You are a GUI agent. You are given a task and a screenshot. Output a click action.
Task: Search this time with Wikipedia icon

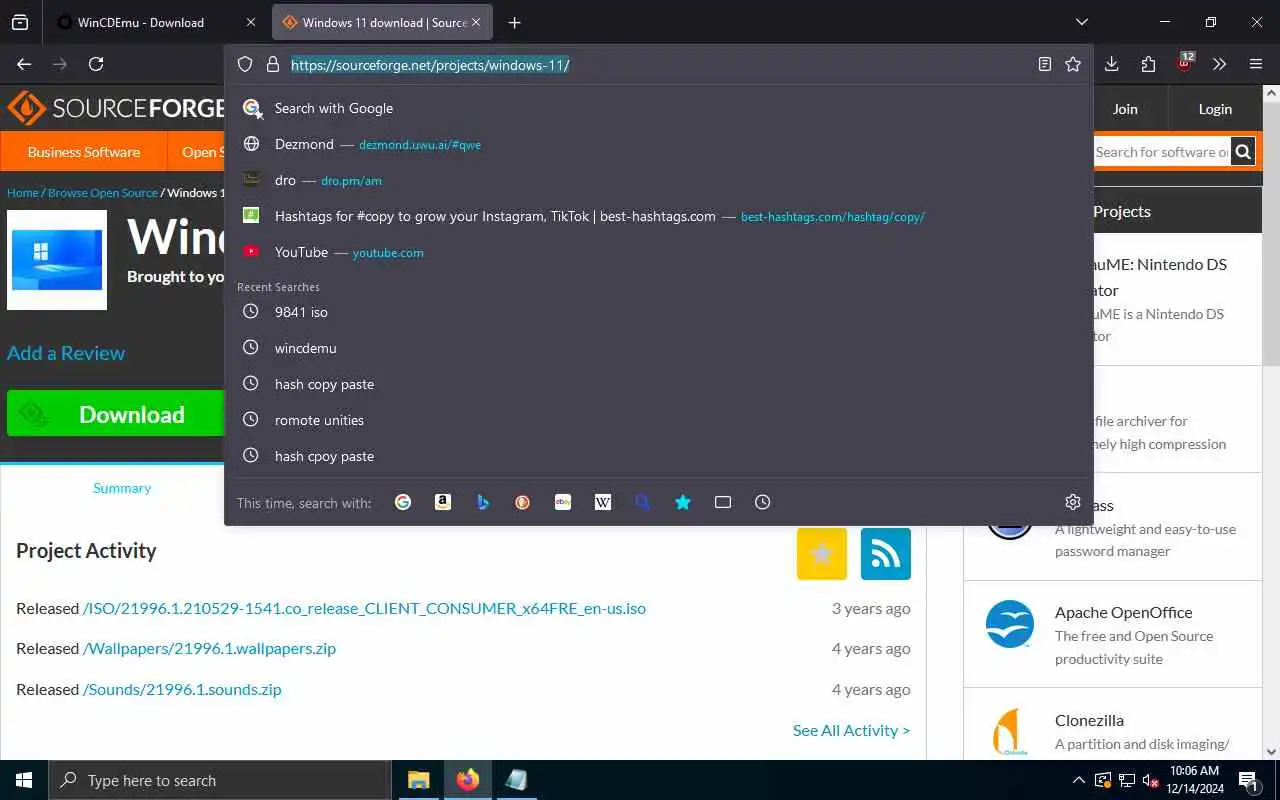pos(603,502)
